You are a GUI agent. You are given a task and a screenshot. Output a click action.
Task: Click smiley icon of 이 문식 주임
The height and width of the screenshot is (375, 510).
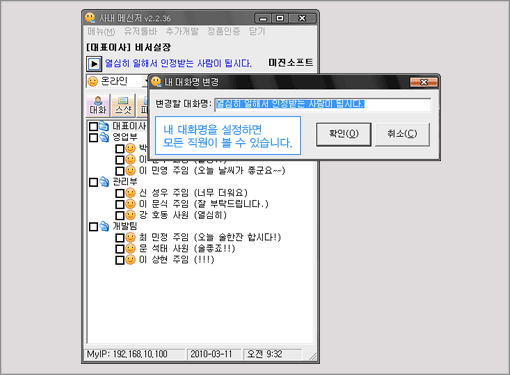[130, 204]
